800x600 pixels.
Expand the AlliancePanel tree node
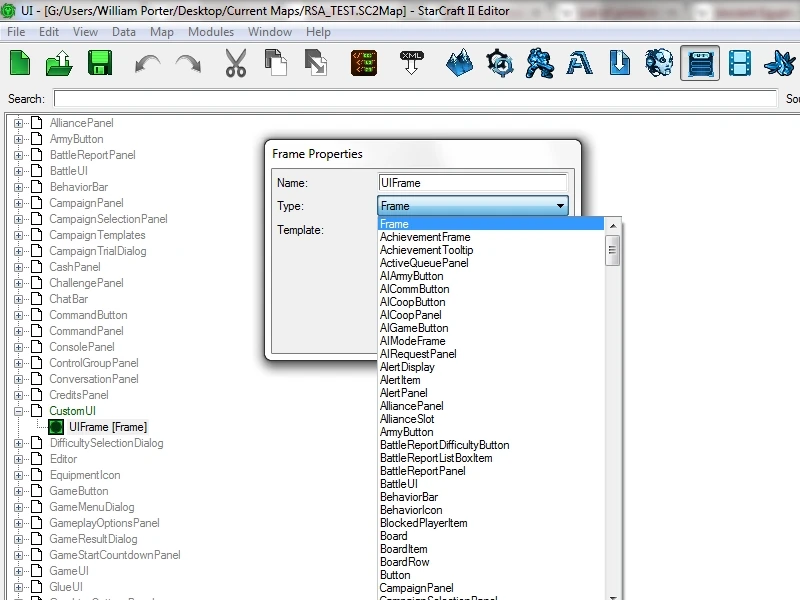point(18,123)
